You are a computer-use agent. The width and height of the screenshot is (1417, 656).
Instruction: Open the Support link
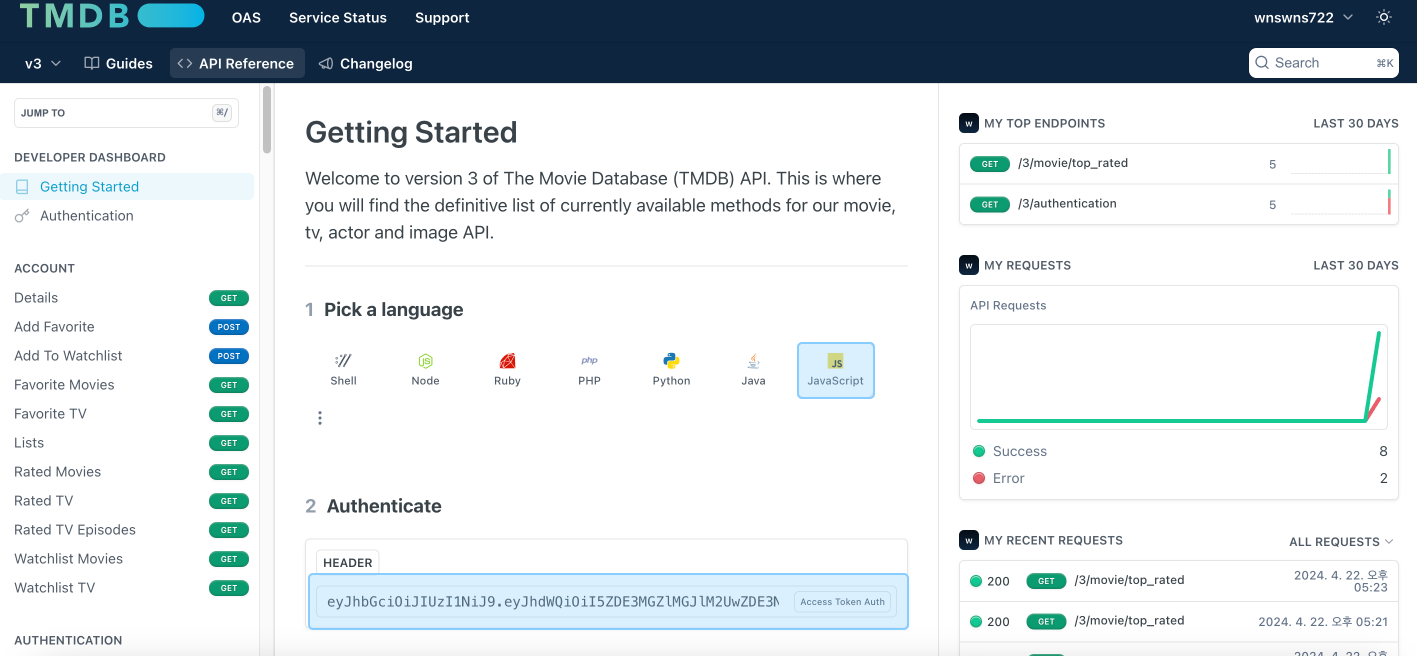coord(442,18)
